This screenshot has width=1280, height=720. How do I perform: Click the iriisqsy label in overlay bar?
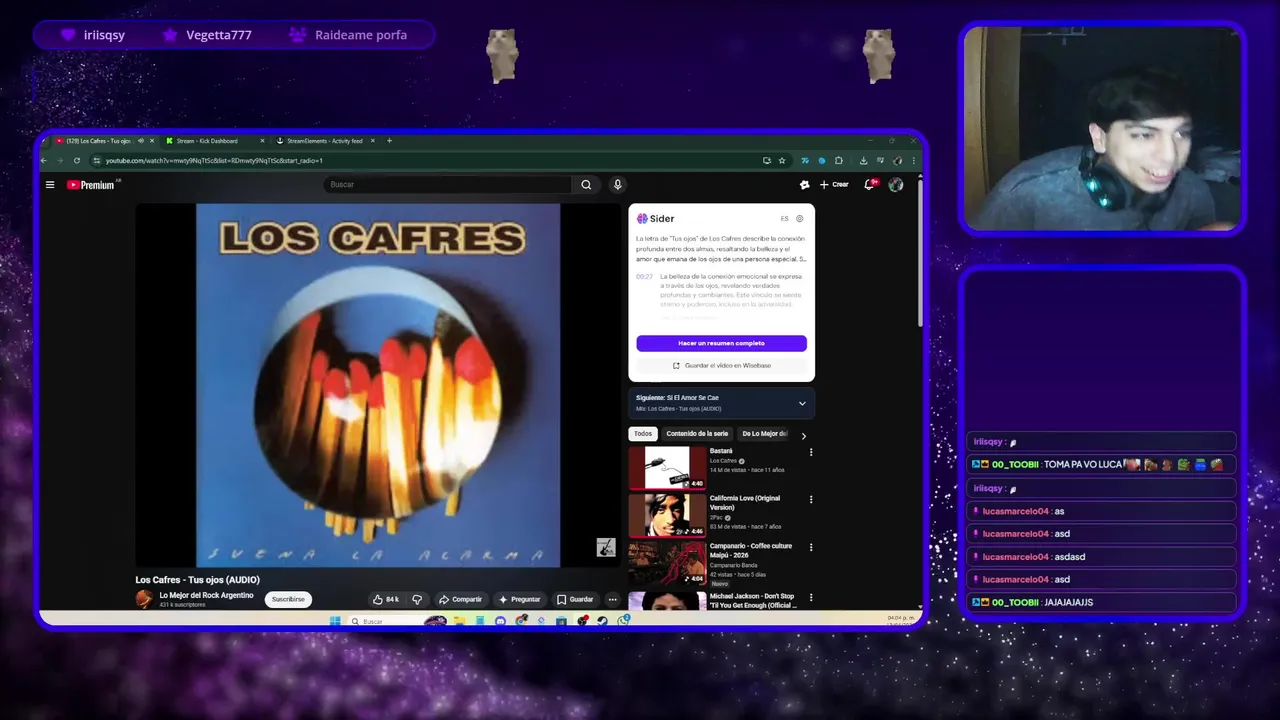click(104, 35)
